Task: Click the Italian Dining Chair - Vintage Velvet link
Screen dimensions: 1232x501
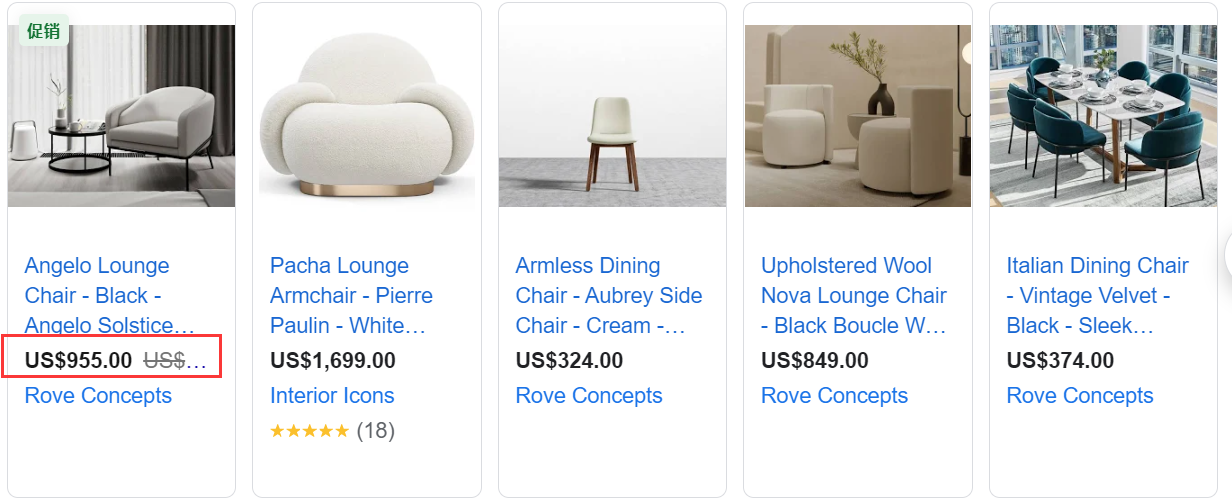Action: [1097, 295]
